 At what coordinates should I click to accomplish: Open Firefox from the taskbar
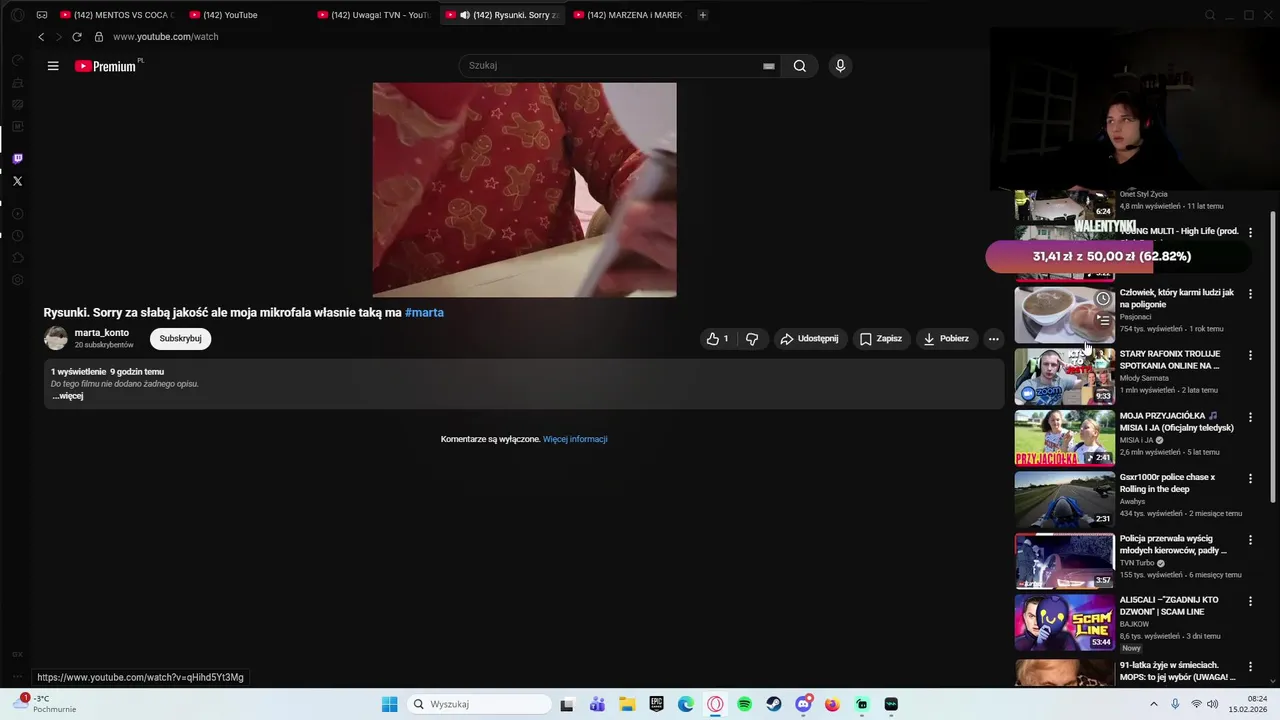832,704
